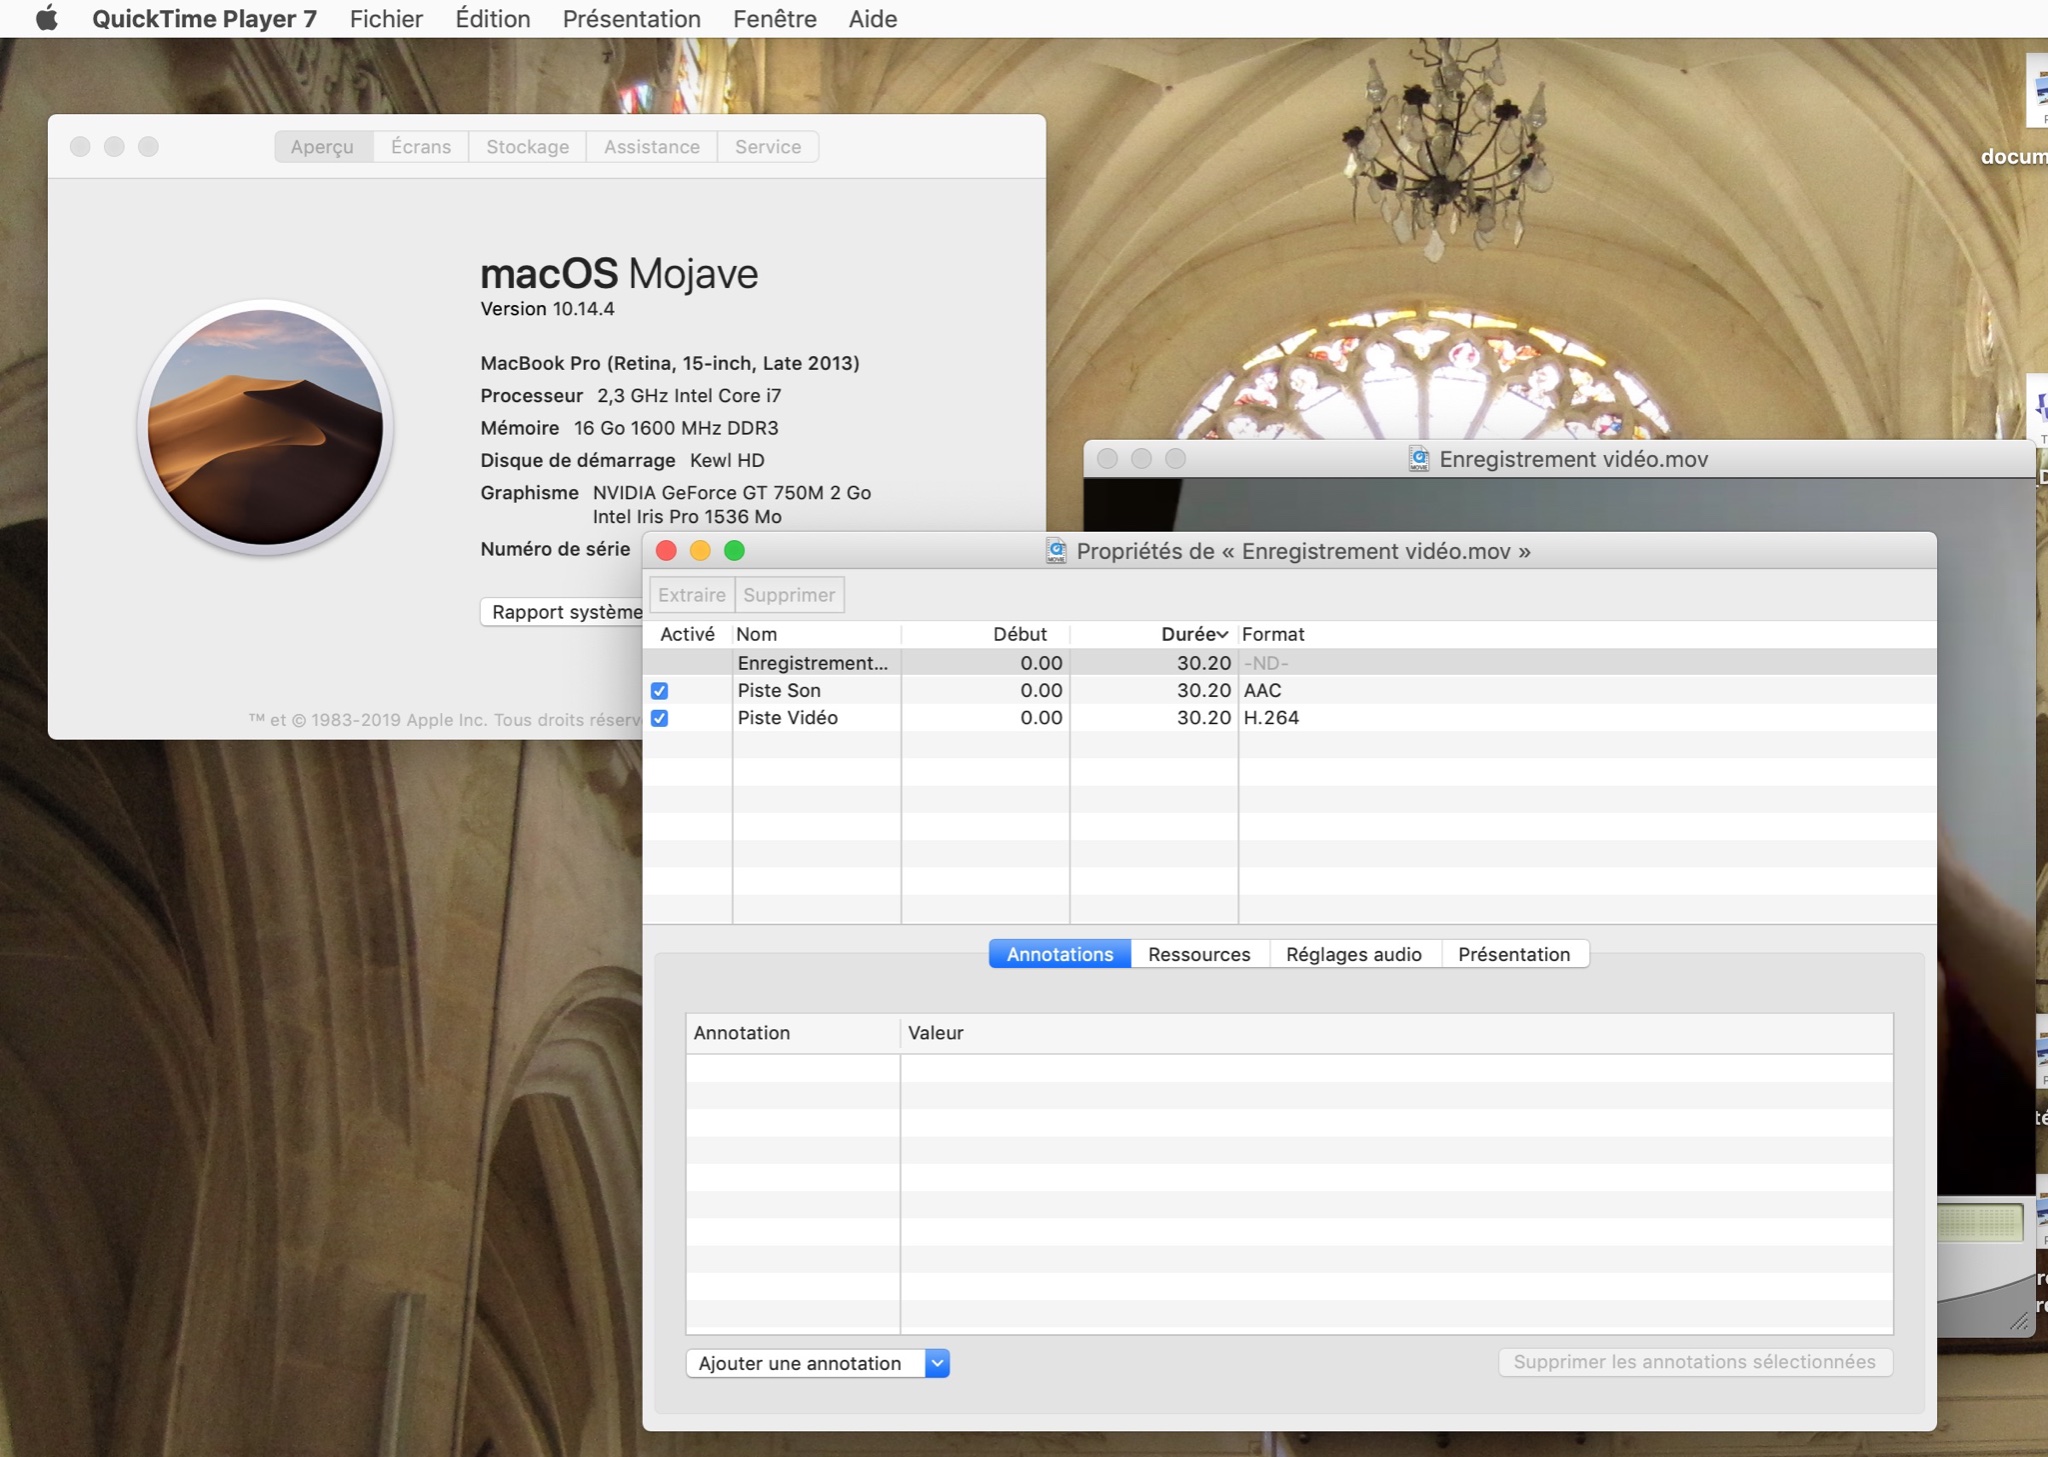Close the Properties window with red button
Image resolution: width=2048 pixels, height=1457 pixels.
[666, 551]
